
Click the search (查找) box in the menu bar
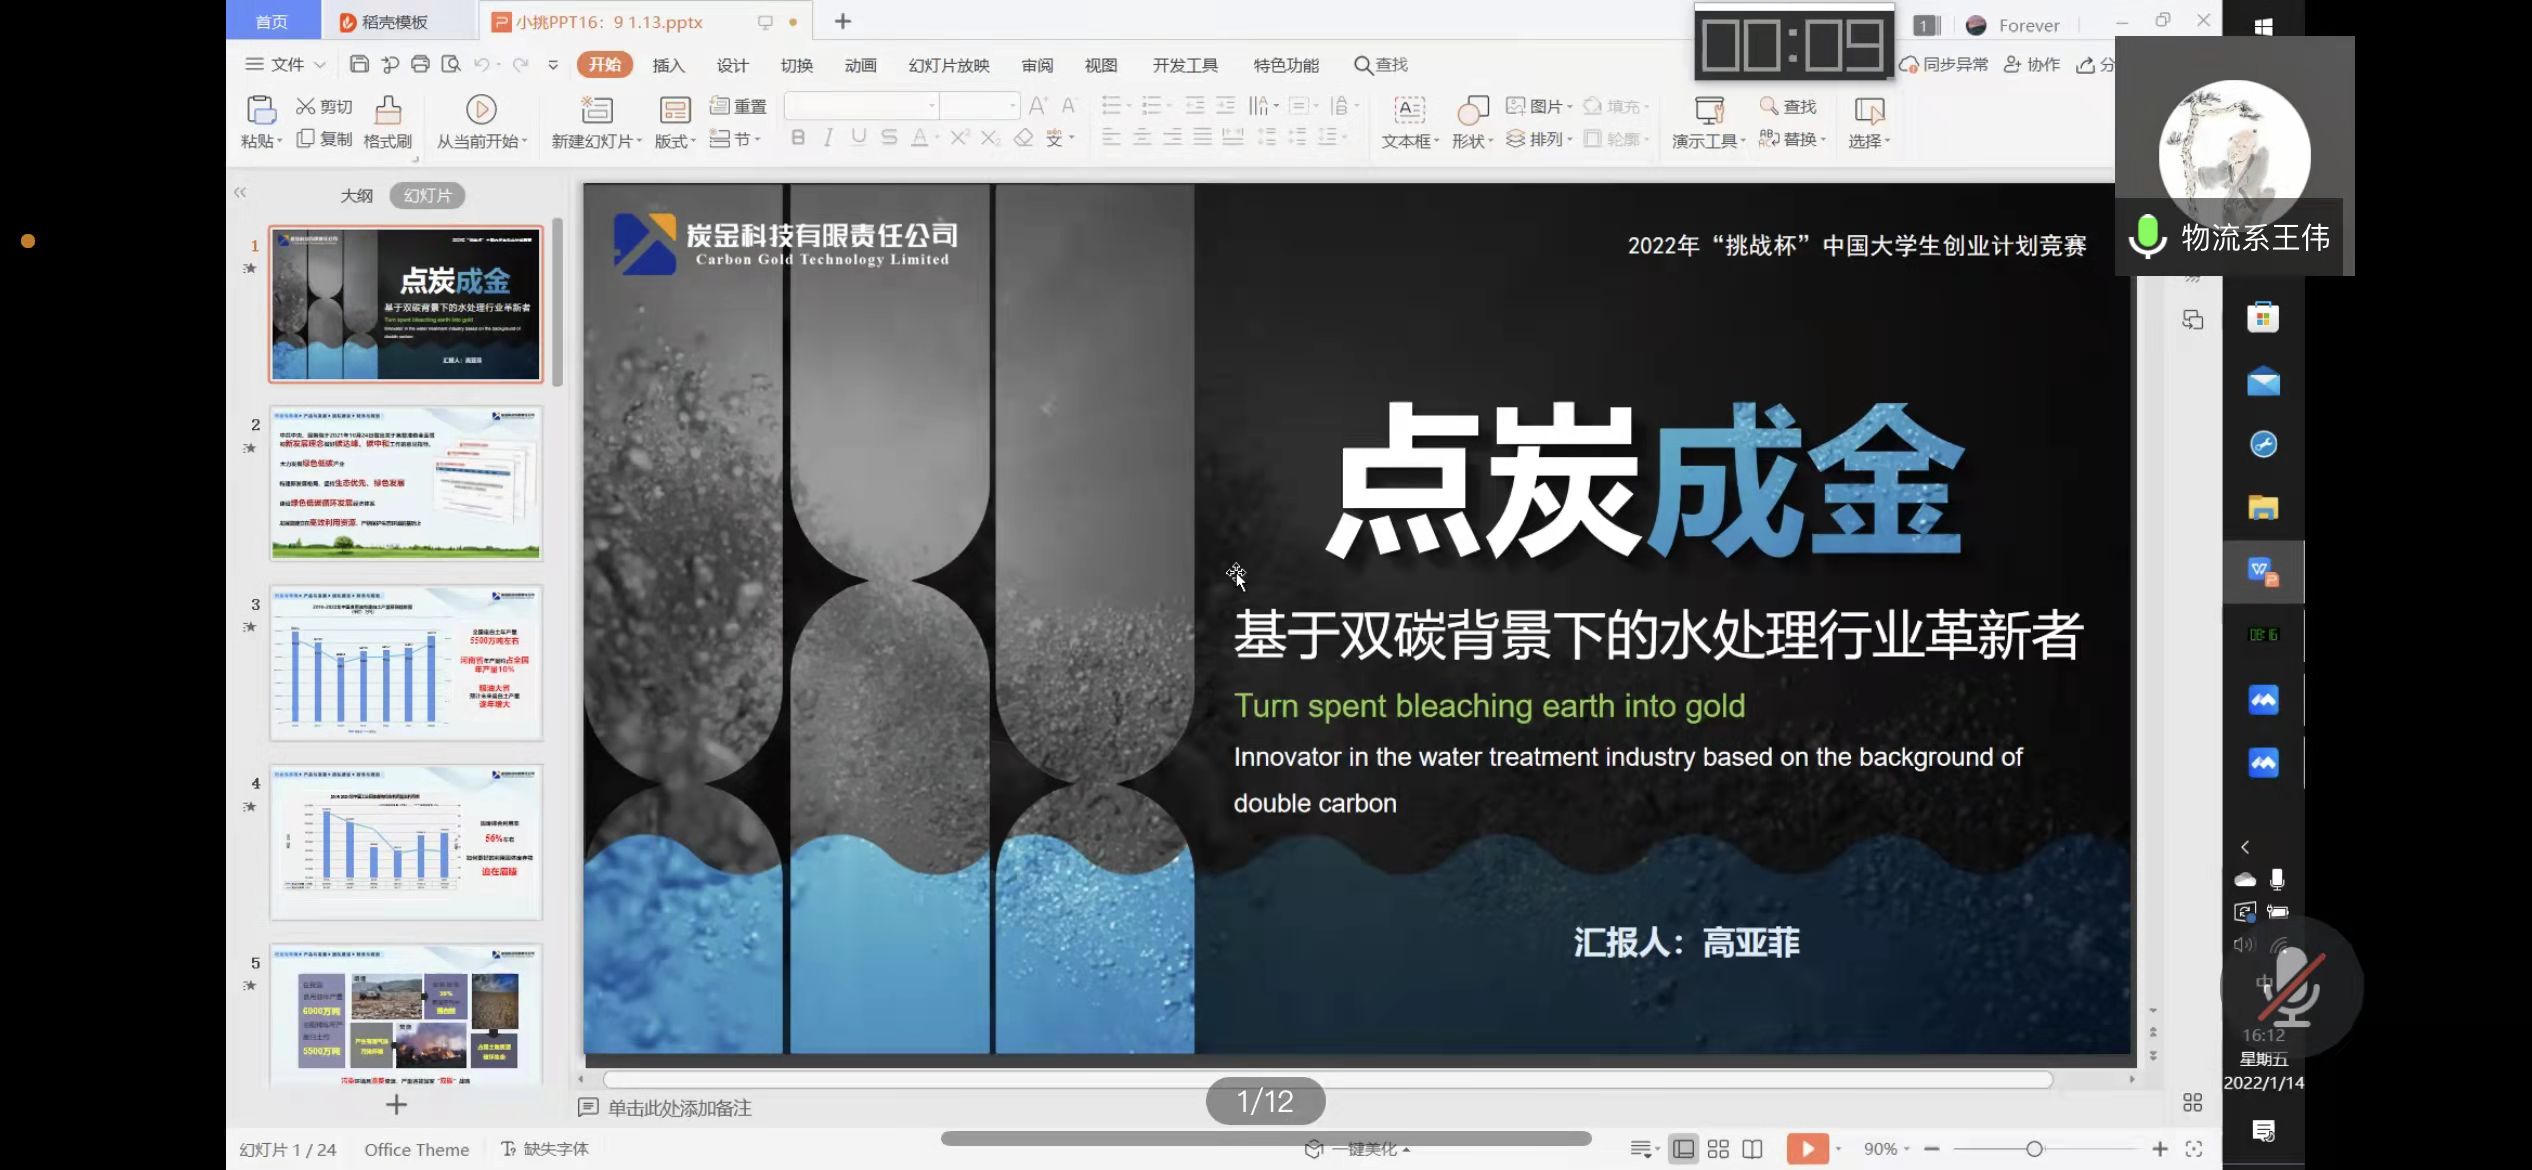click(x=1381, y=65)
